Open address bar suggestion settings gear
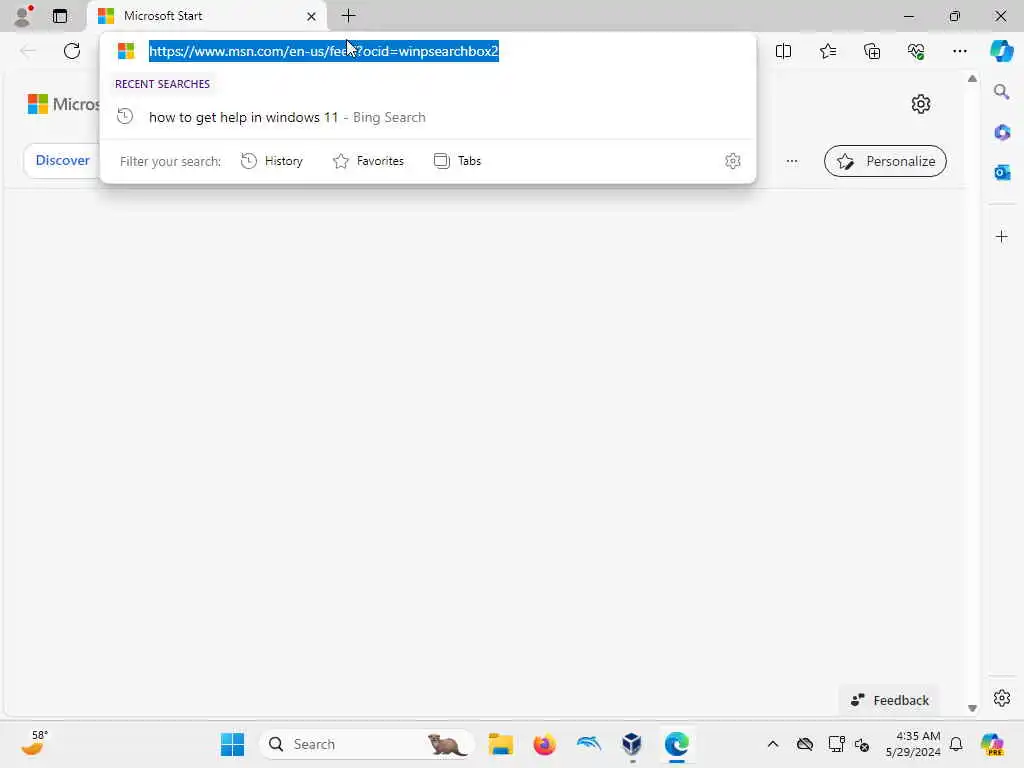1024x768 pixels. 733,161
